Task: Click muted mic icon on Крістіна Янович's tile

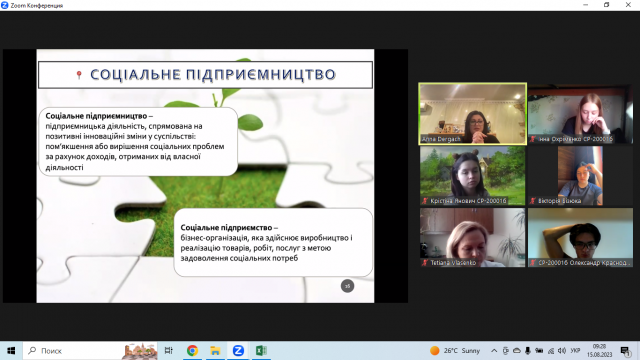Action: click(425, 201)
